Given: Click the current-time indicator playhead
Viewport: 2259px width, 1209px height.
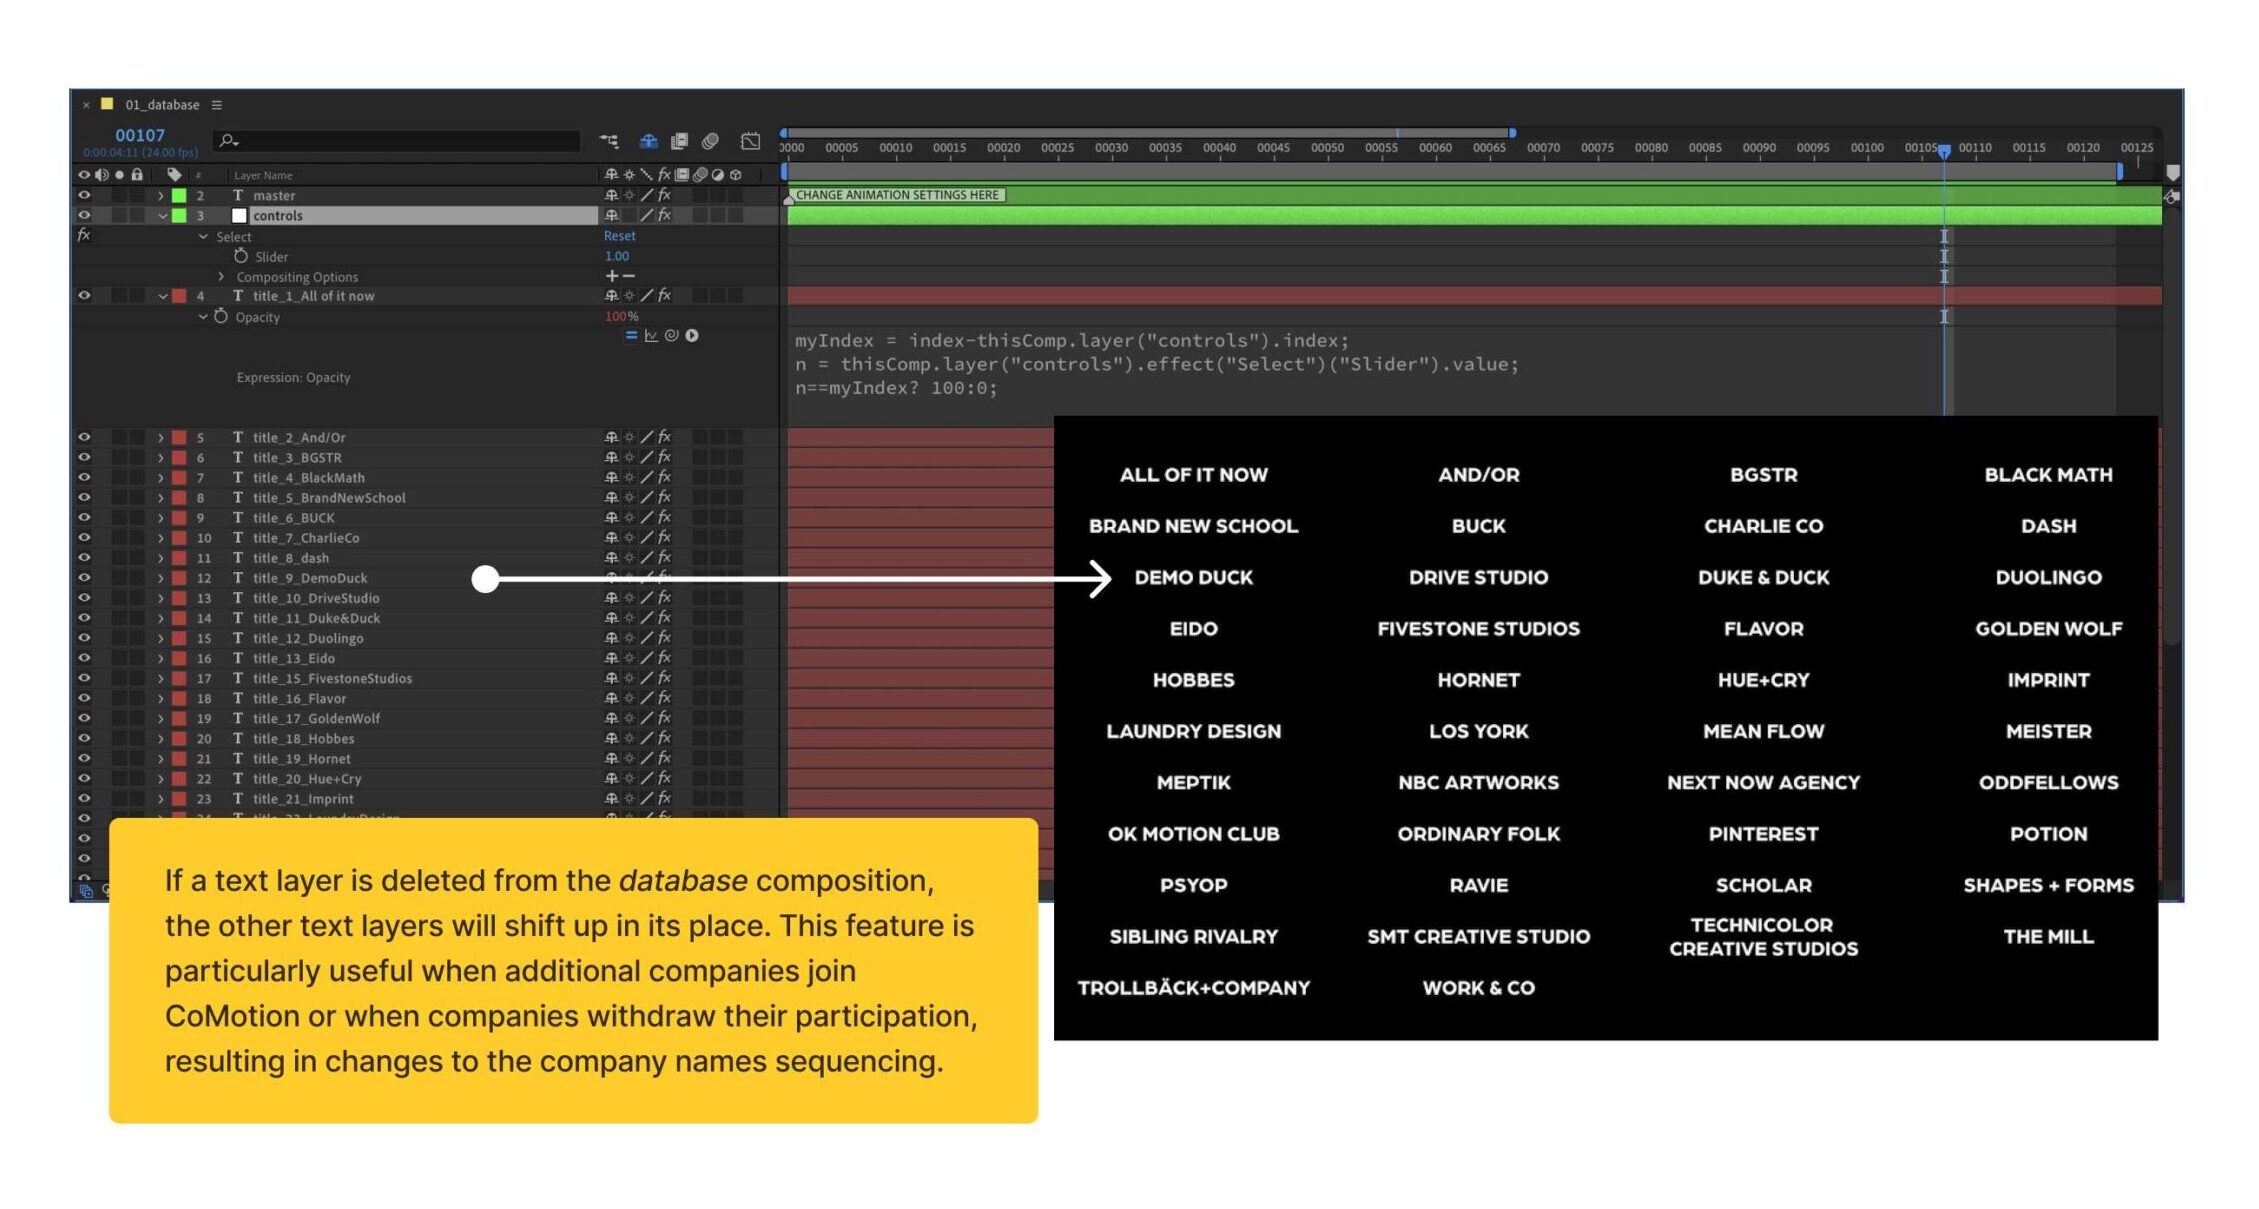Looking at the screenshot, I should click(1944, 151).
